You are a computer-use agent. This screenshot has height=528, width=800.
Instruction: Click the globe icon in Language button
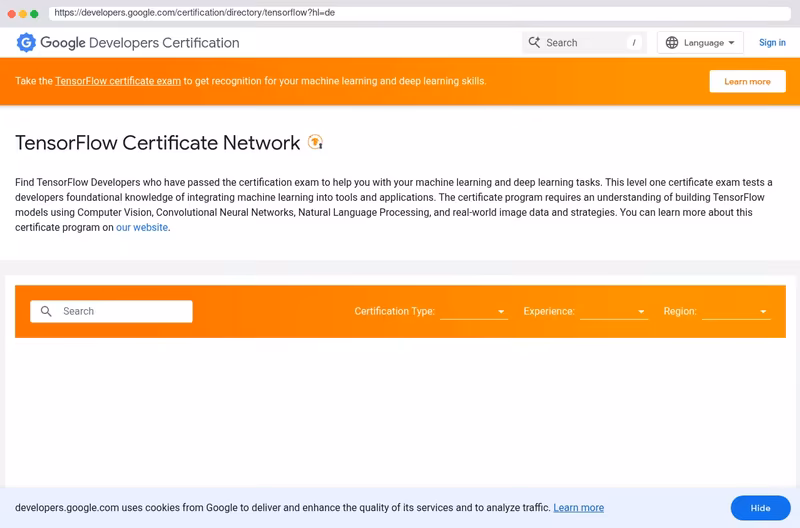coord(672,43)
